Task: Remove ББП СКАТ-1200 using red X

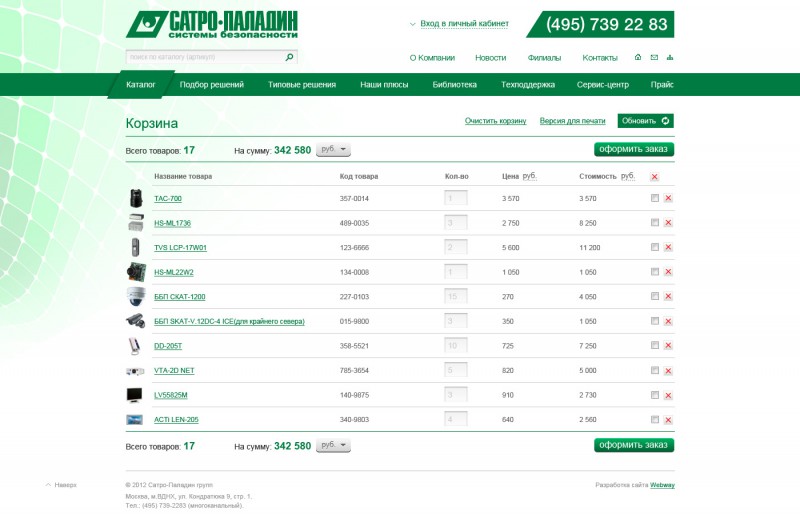Action: (x=668, y=296)
